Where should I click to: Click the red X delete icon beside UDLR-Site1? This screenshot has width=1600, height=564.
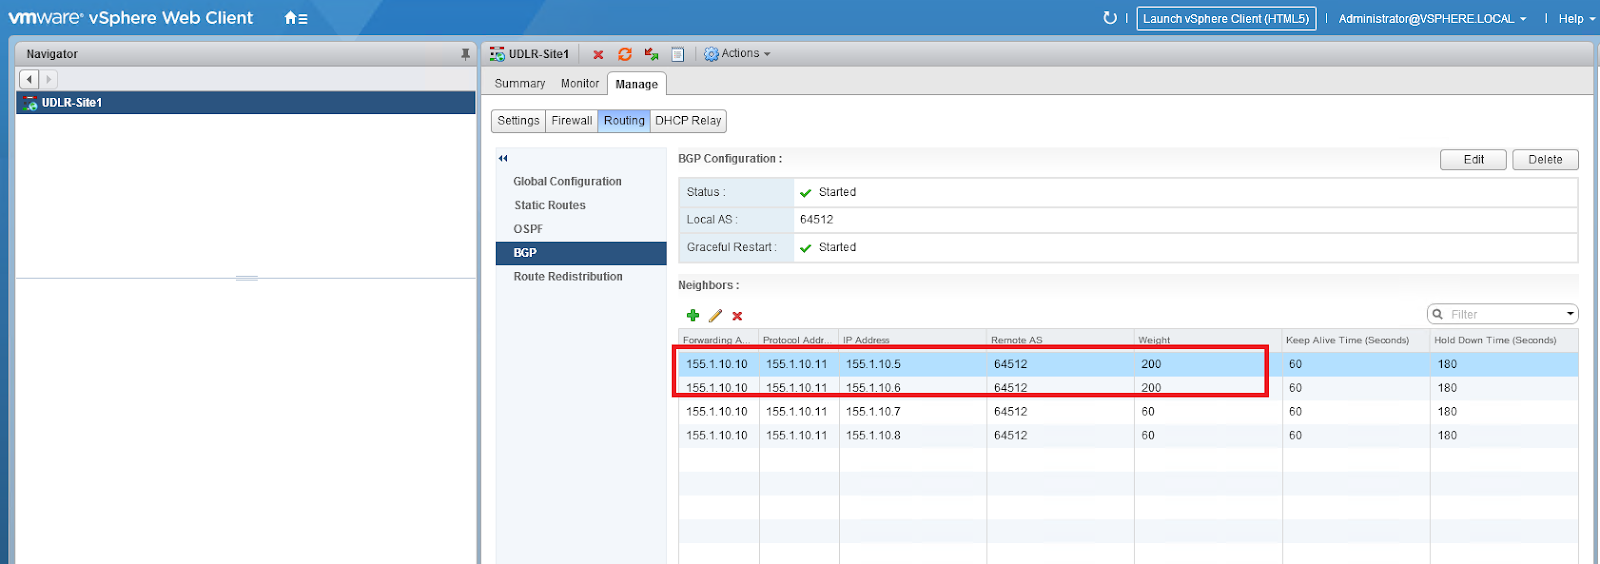click(598, 55)
